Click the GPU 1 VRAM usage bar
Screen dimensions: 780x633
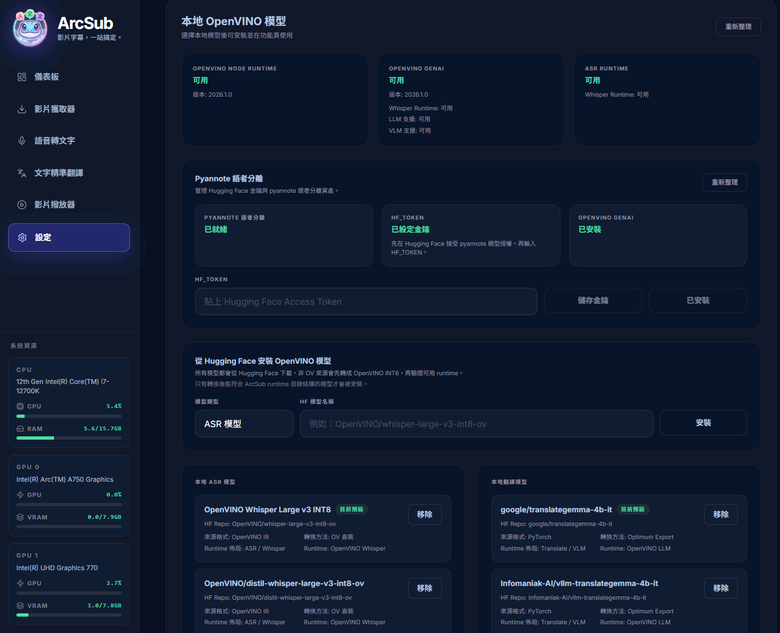pos(69,615)
